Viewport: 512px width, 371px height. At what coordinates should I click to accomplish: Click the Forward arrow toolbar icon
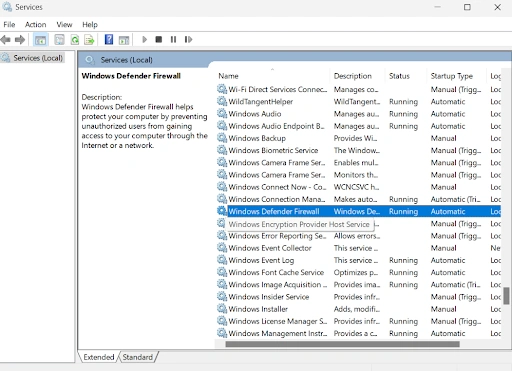(x=20, y=40)
